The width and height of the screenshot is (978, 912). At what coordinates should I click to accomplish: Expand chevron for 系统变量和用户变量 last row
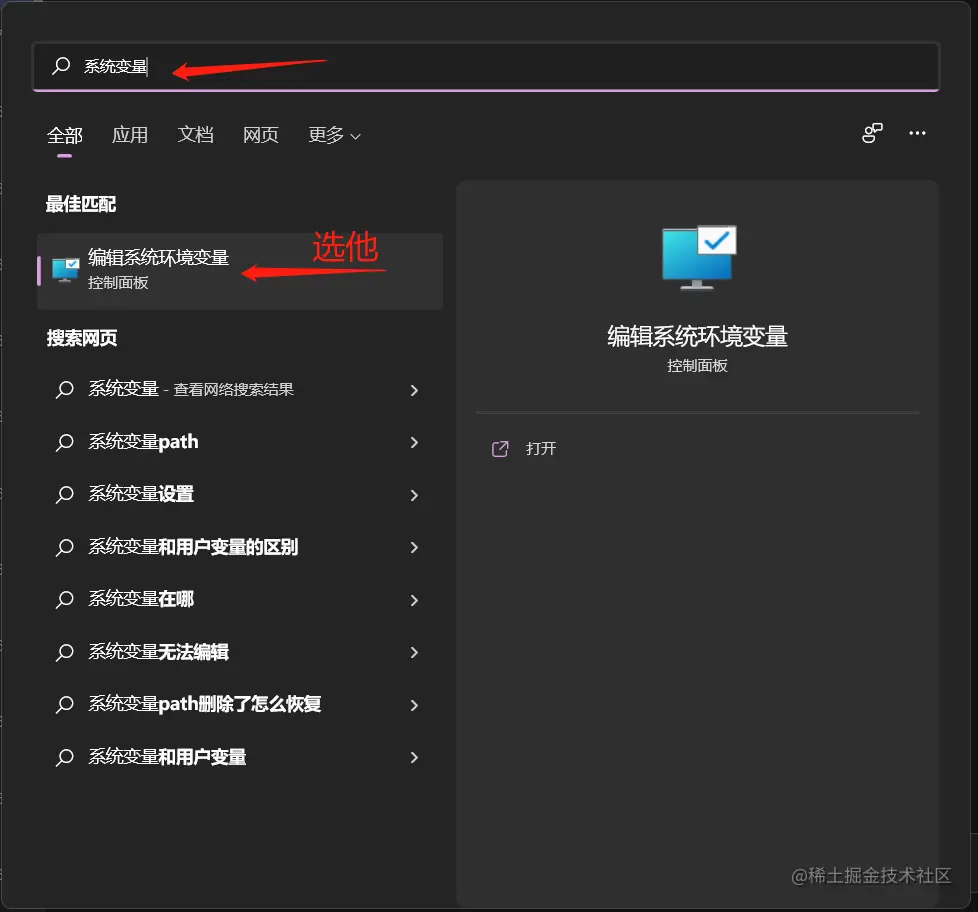(414, 757)
